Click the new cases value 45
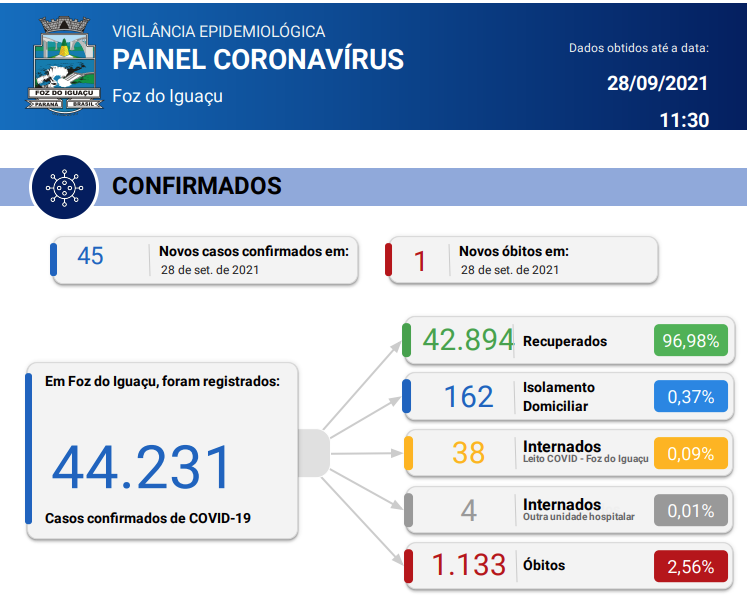This screenshot has height=595, width=747. coord(91,256)
